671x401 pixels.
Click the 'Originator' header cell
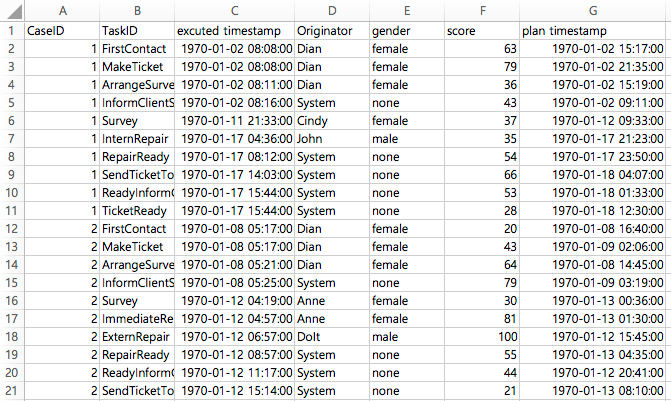point(331,30)
